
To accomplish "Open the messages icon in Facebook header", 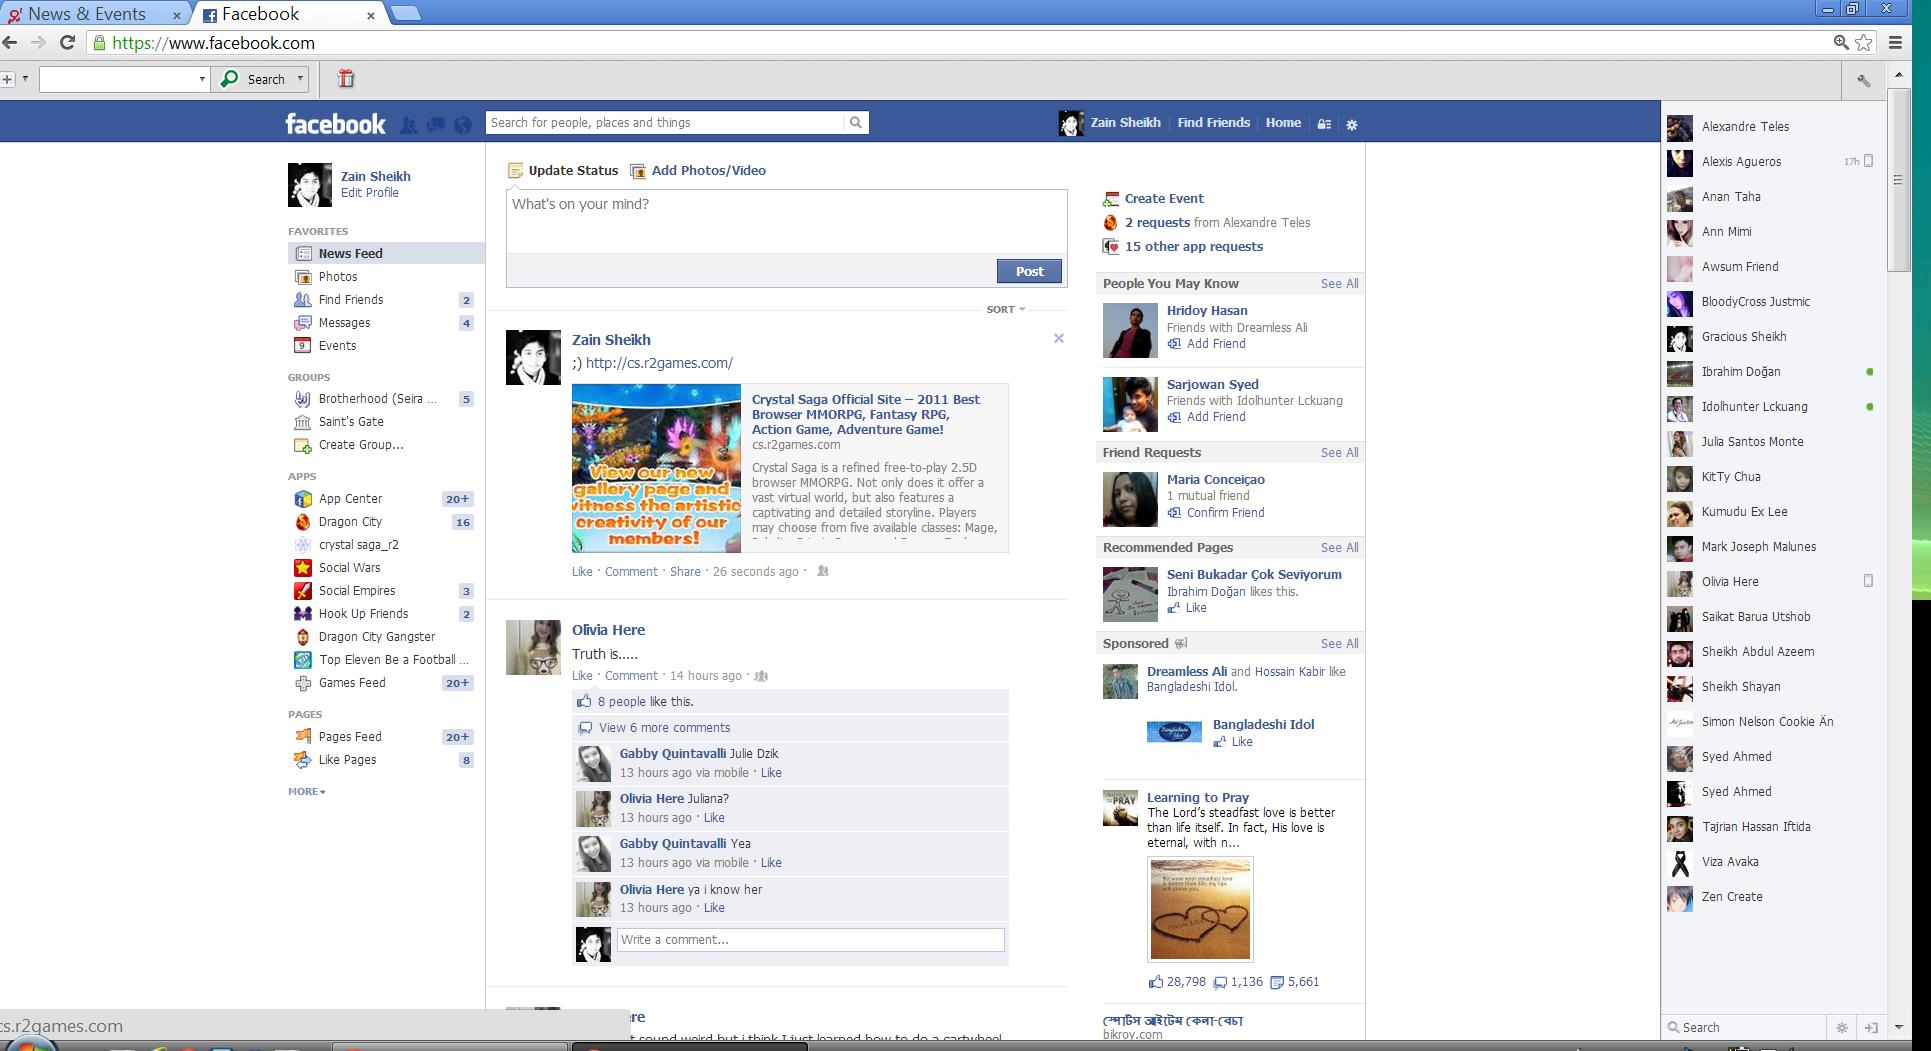I will [435, 125].
